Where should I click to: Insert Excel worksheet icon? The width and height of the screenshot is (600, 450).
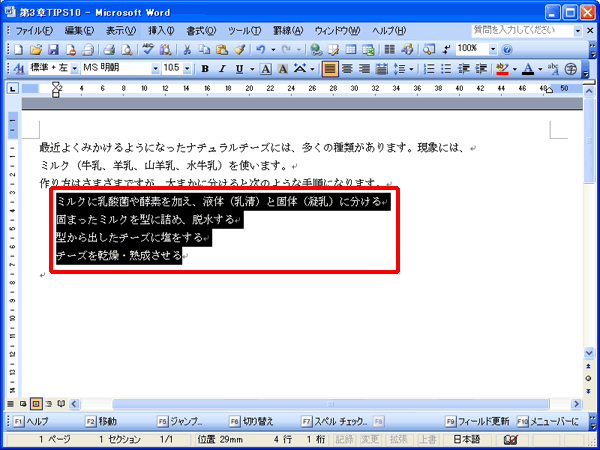pyautogui.click(x=368, y=49)
